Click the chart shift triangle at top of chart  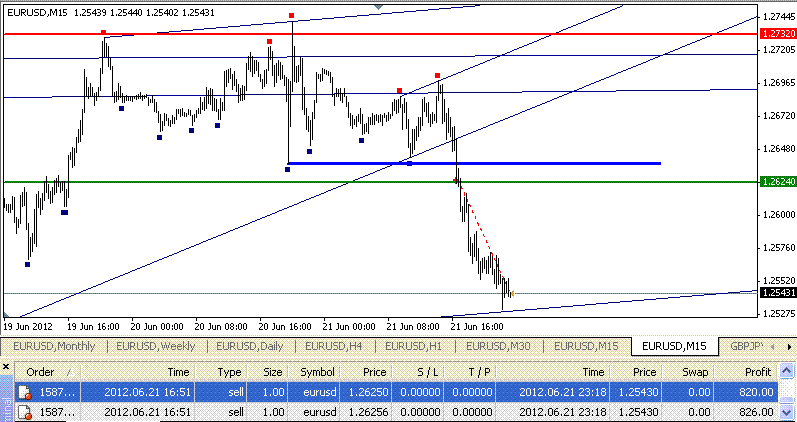[378, 7]
